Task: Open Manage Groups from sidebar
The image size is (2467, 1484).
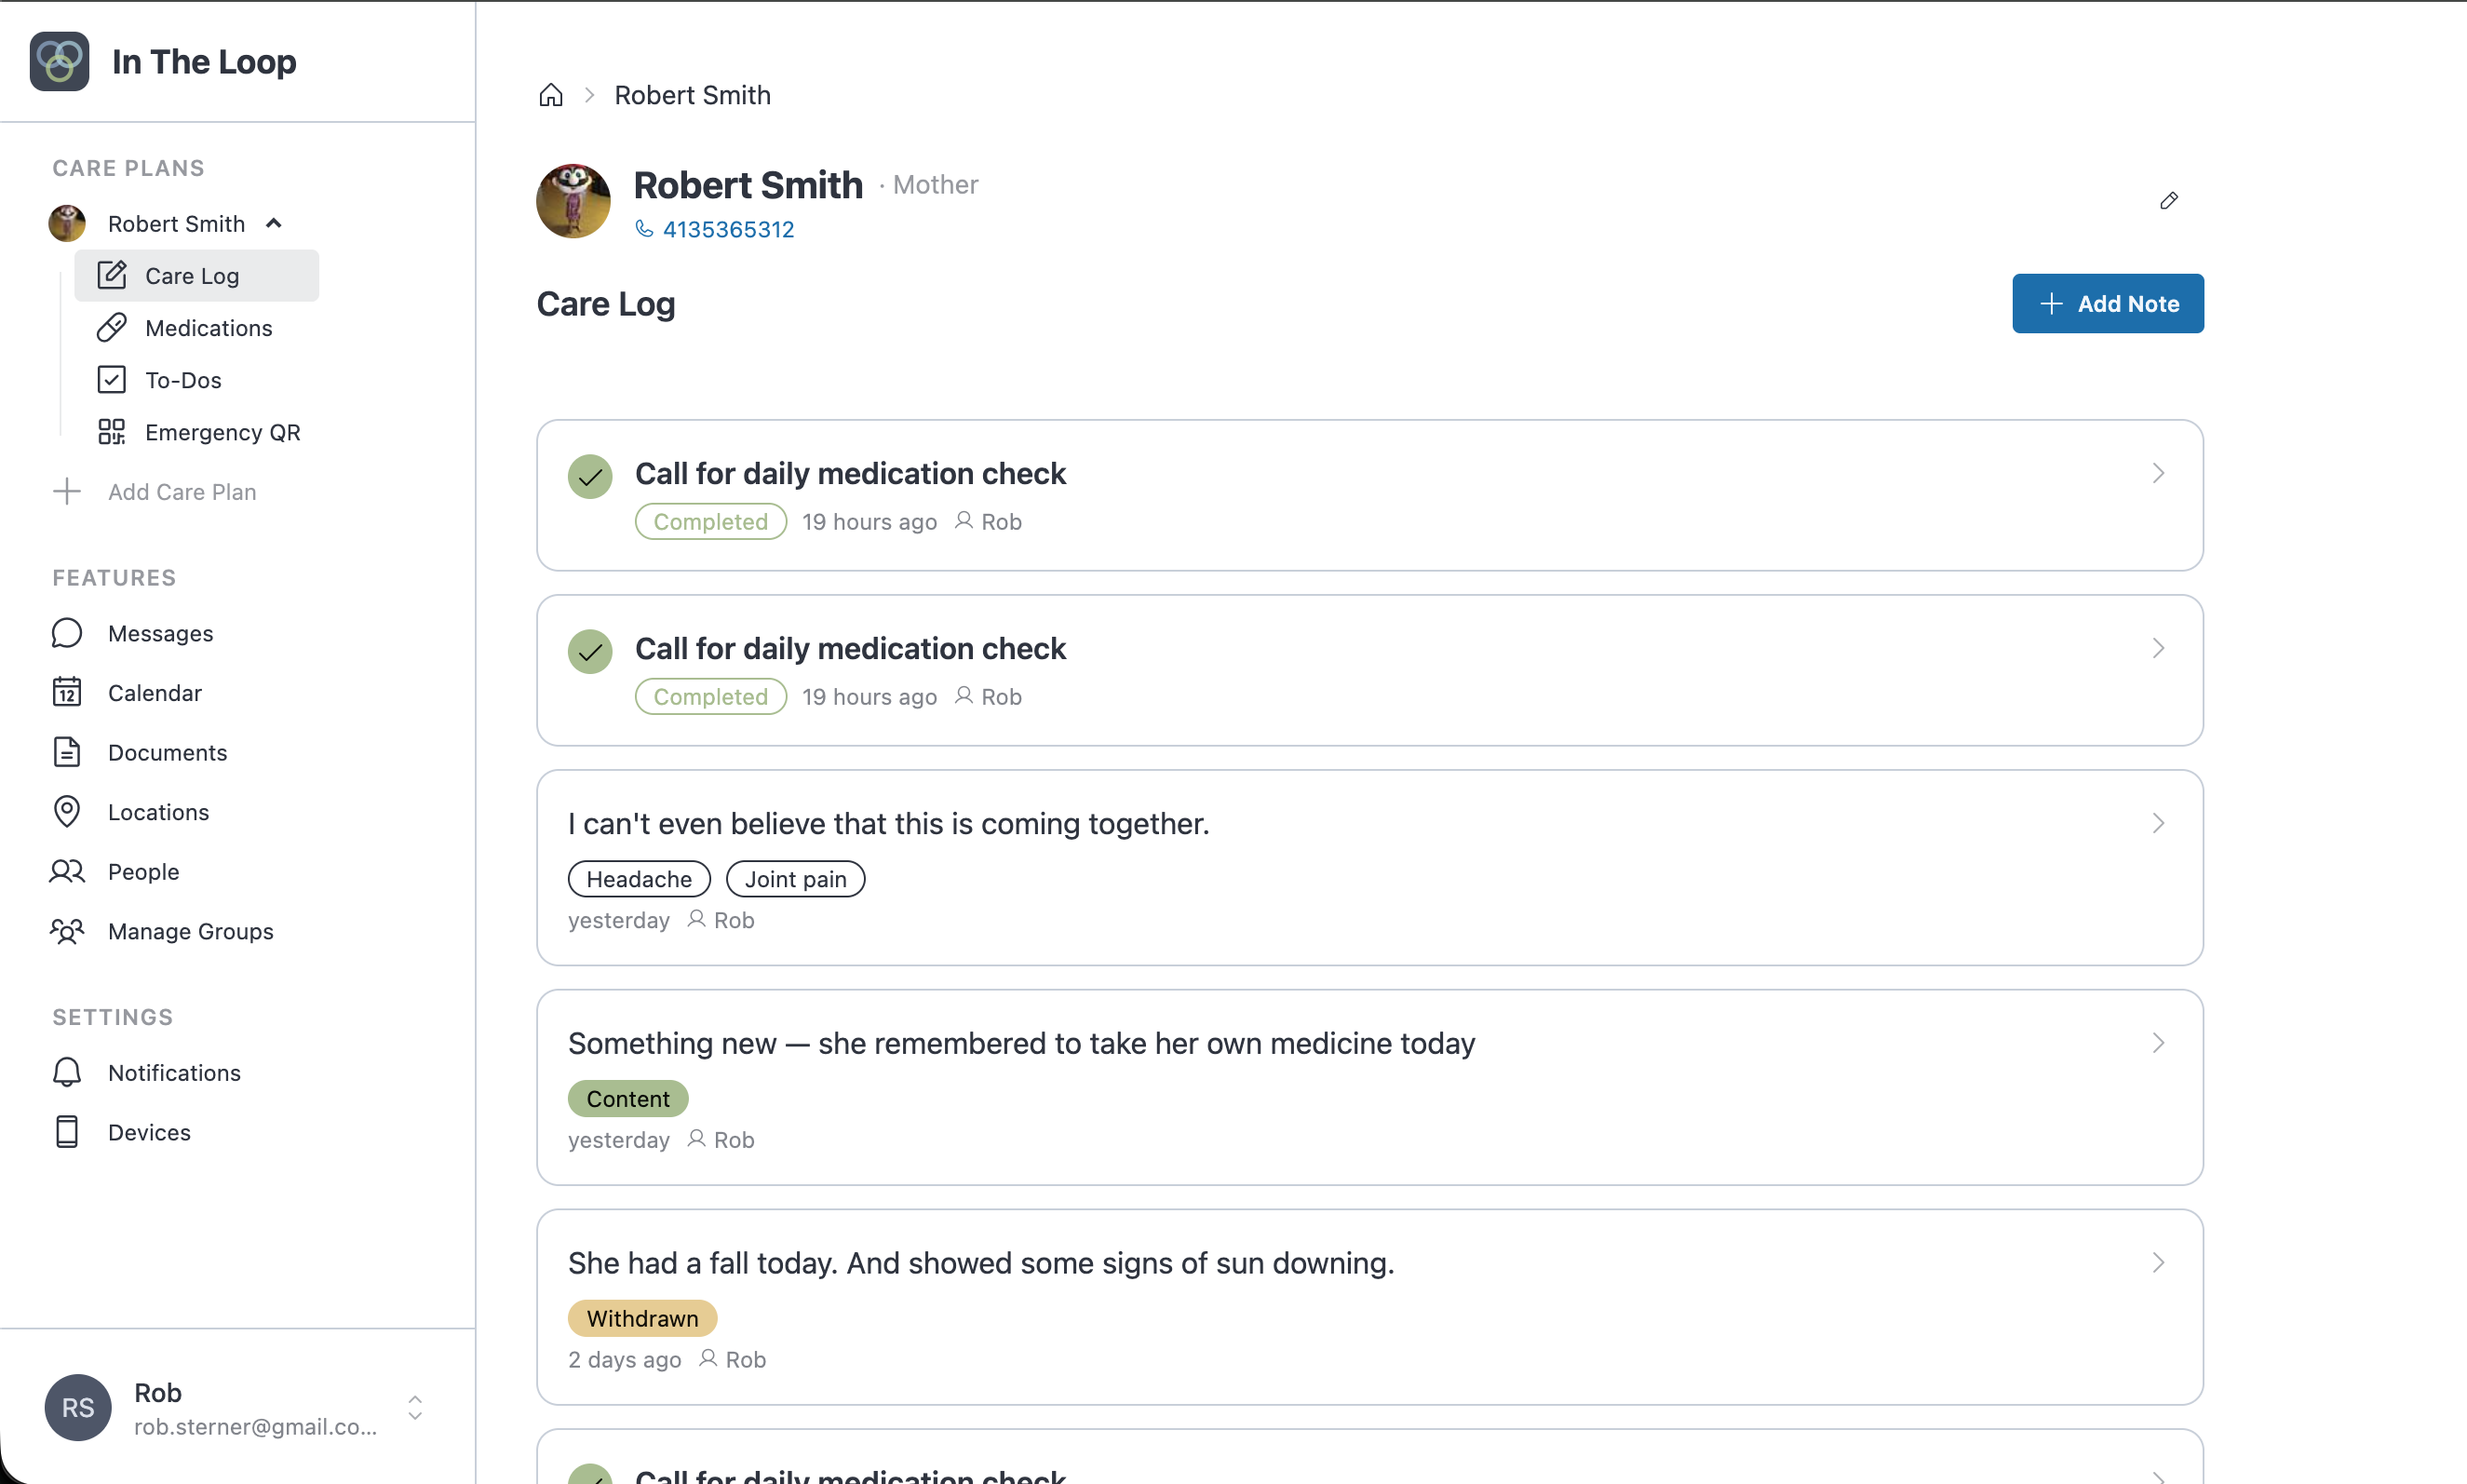Action: tap(190, 931)
